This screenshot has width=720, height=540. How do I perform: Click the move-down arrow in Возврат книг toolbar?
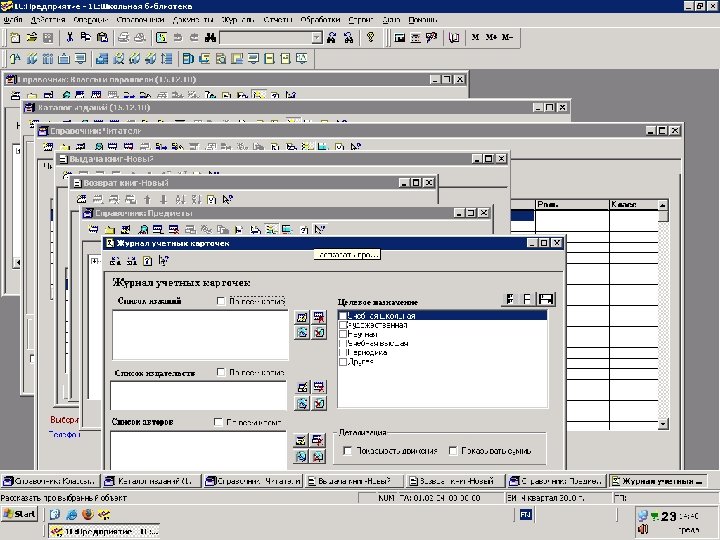coord(163,199)
